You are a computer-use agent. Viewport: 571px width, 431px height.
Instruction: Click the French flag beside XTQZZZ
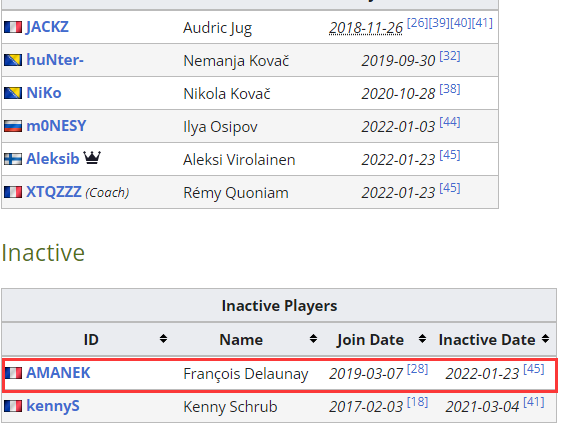pos(13,192)
